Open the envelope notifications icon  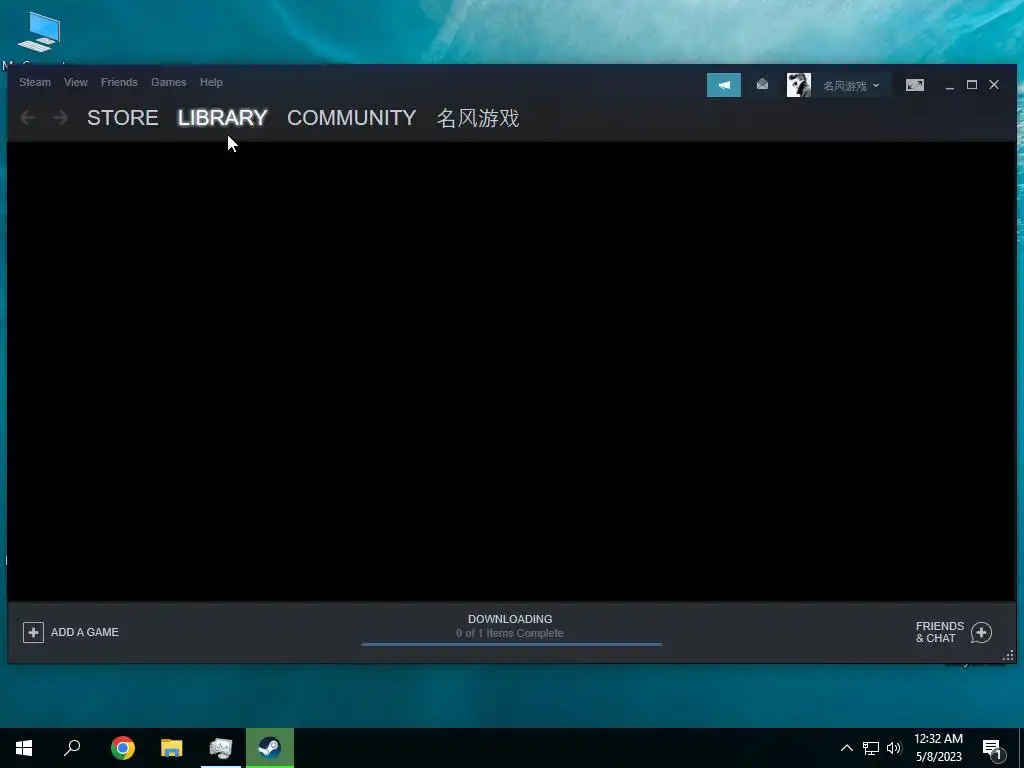coord(762,84)
